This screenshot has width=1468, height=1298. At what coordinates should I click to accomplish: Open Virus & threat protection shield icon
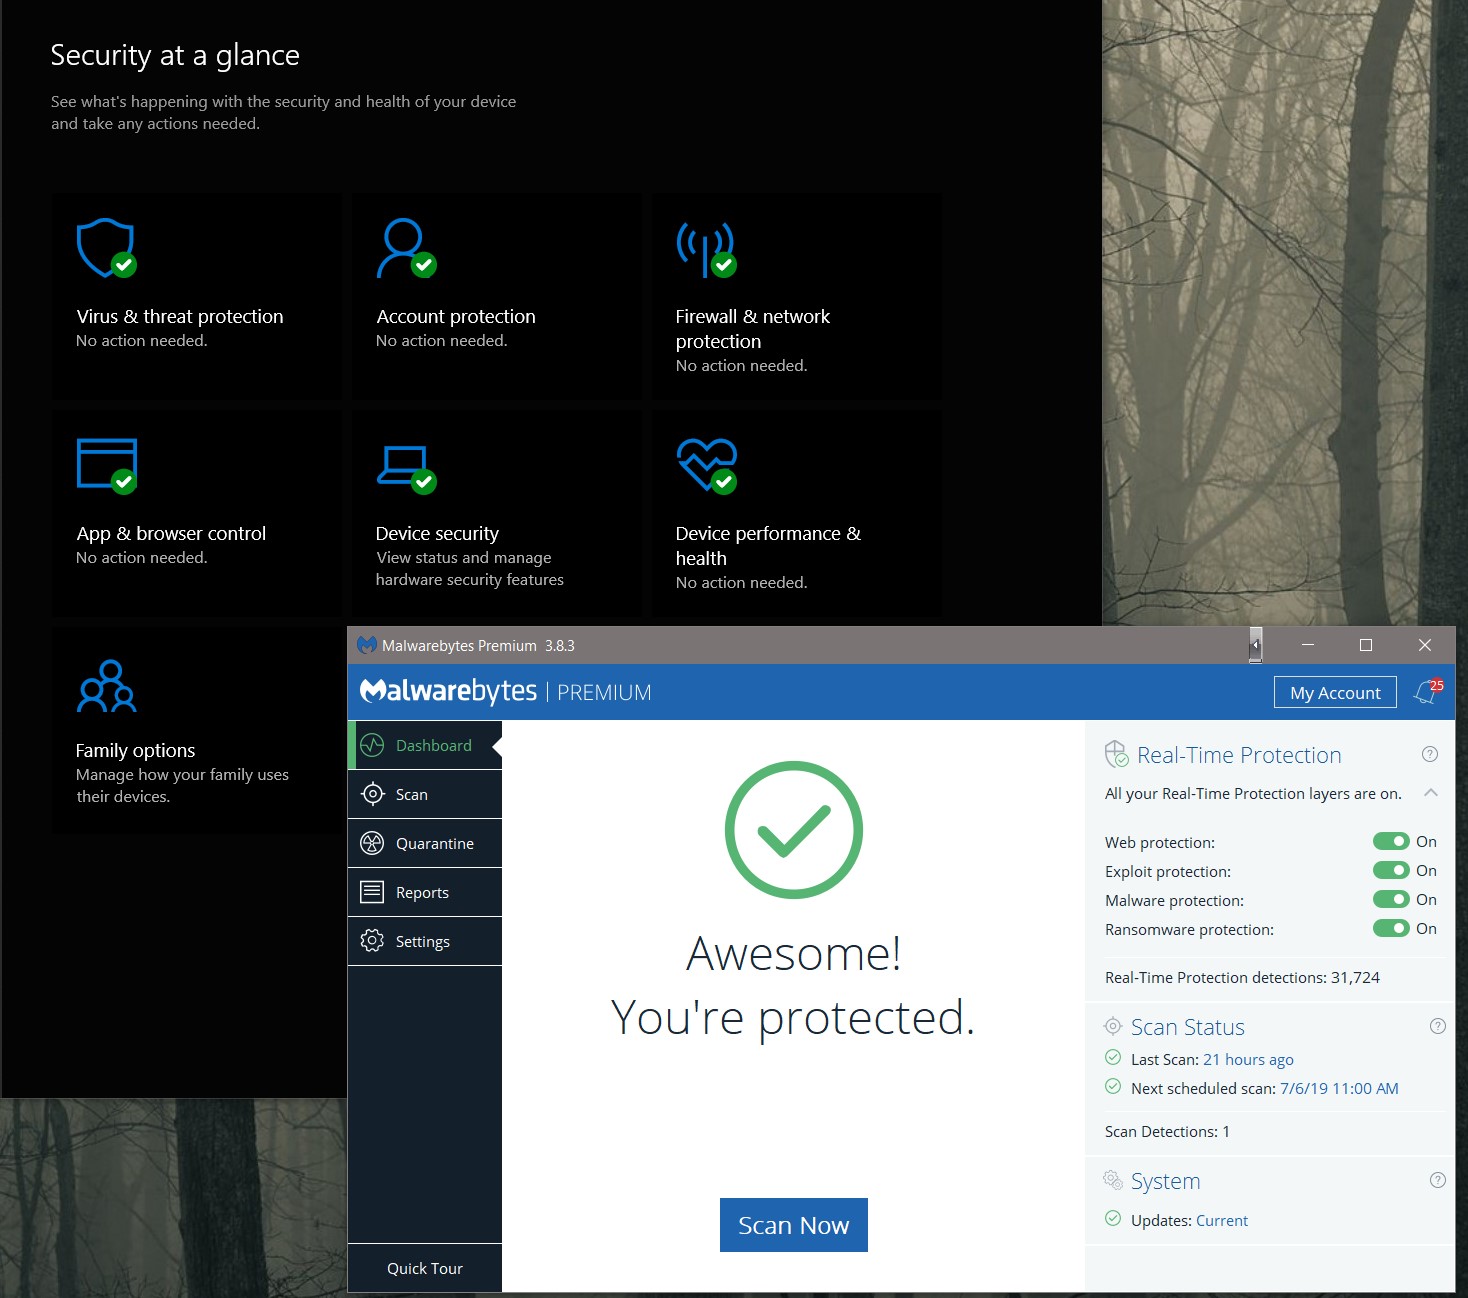(x=106, y=247)
